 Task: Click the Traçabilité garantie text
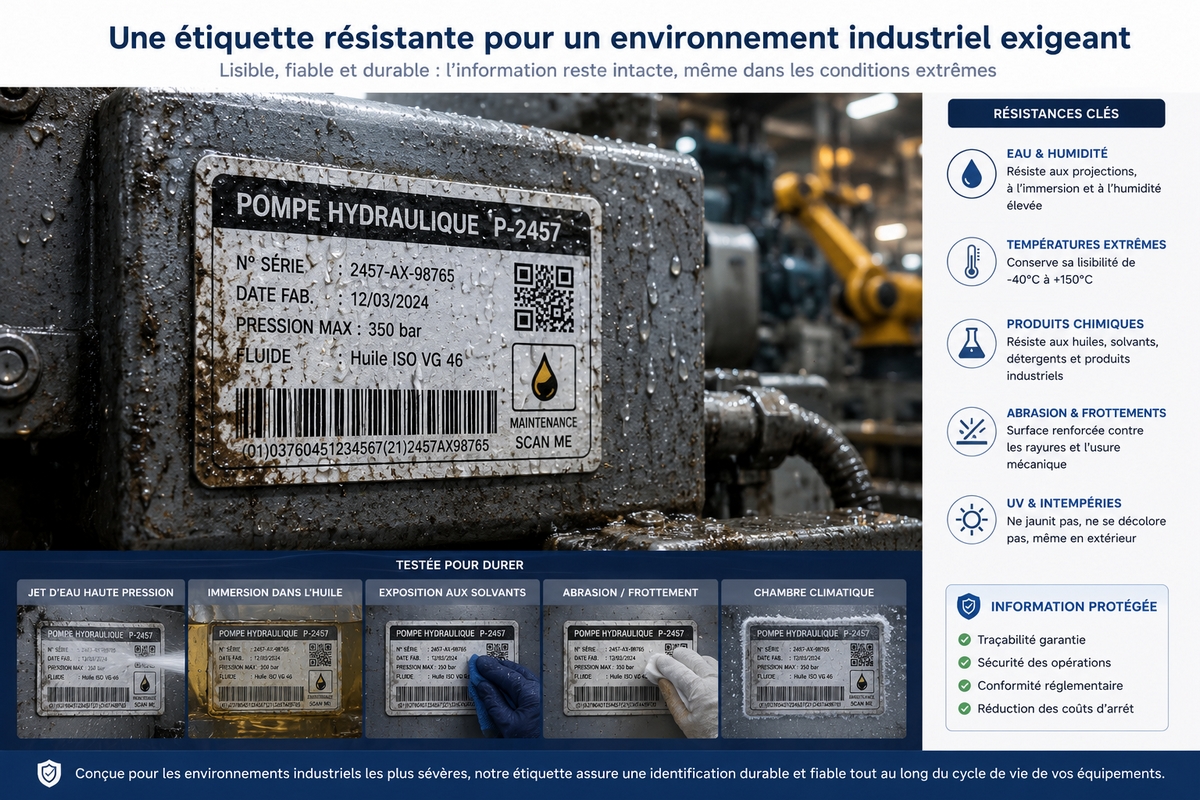tap(1032, 639)
